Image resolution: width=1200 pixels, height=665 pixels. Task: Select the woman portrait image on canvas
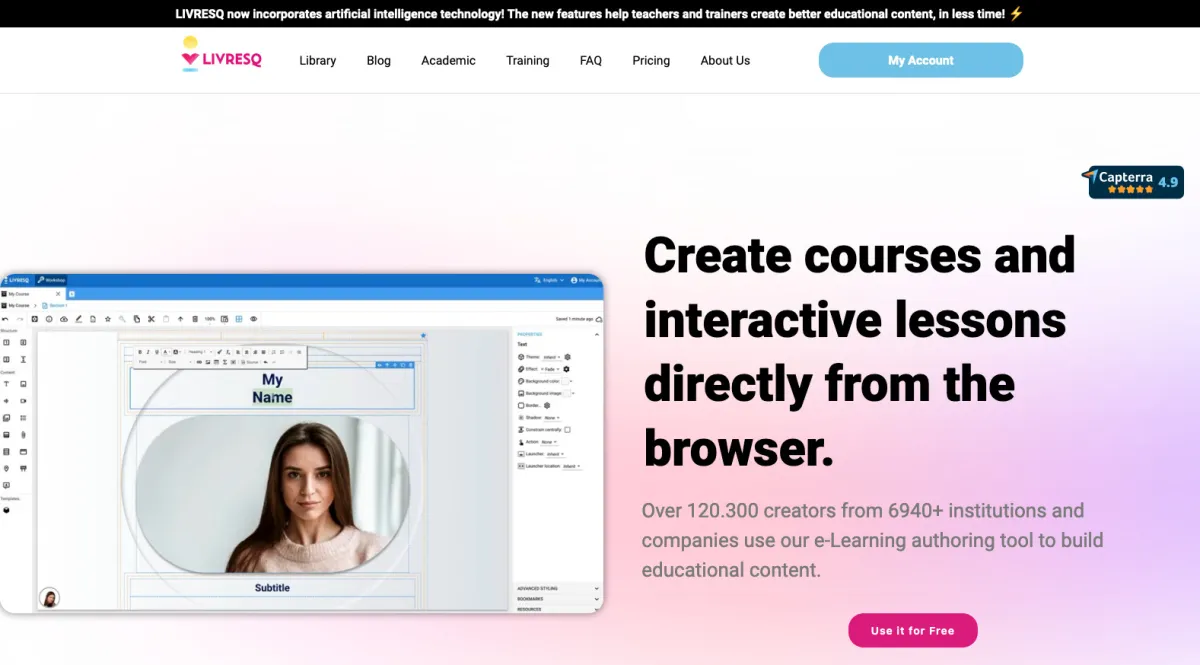click(273, 495)
